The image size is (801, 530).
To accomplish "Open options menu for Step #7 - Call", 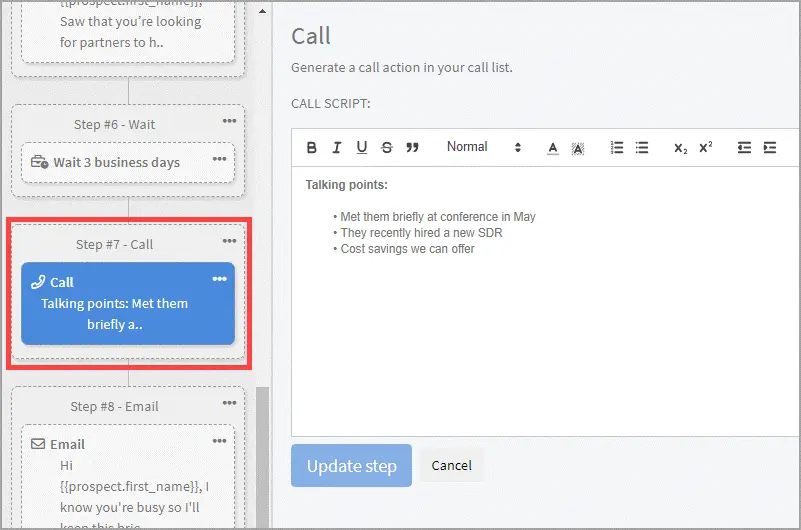I will (x=229, y=240).
